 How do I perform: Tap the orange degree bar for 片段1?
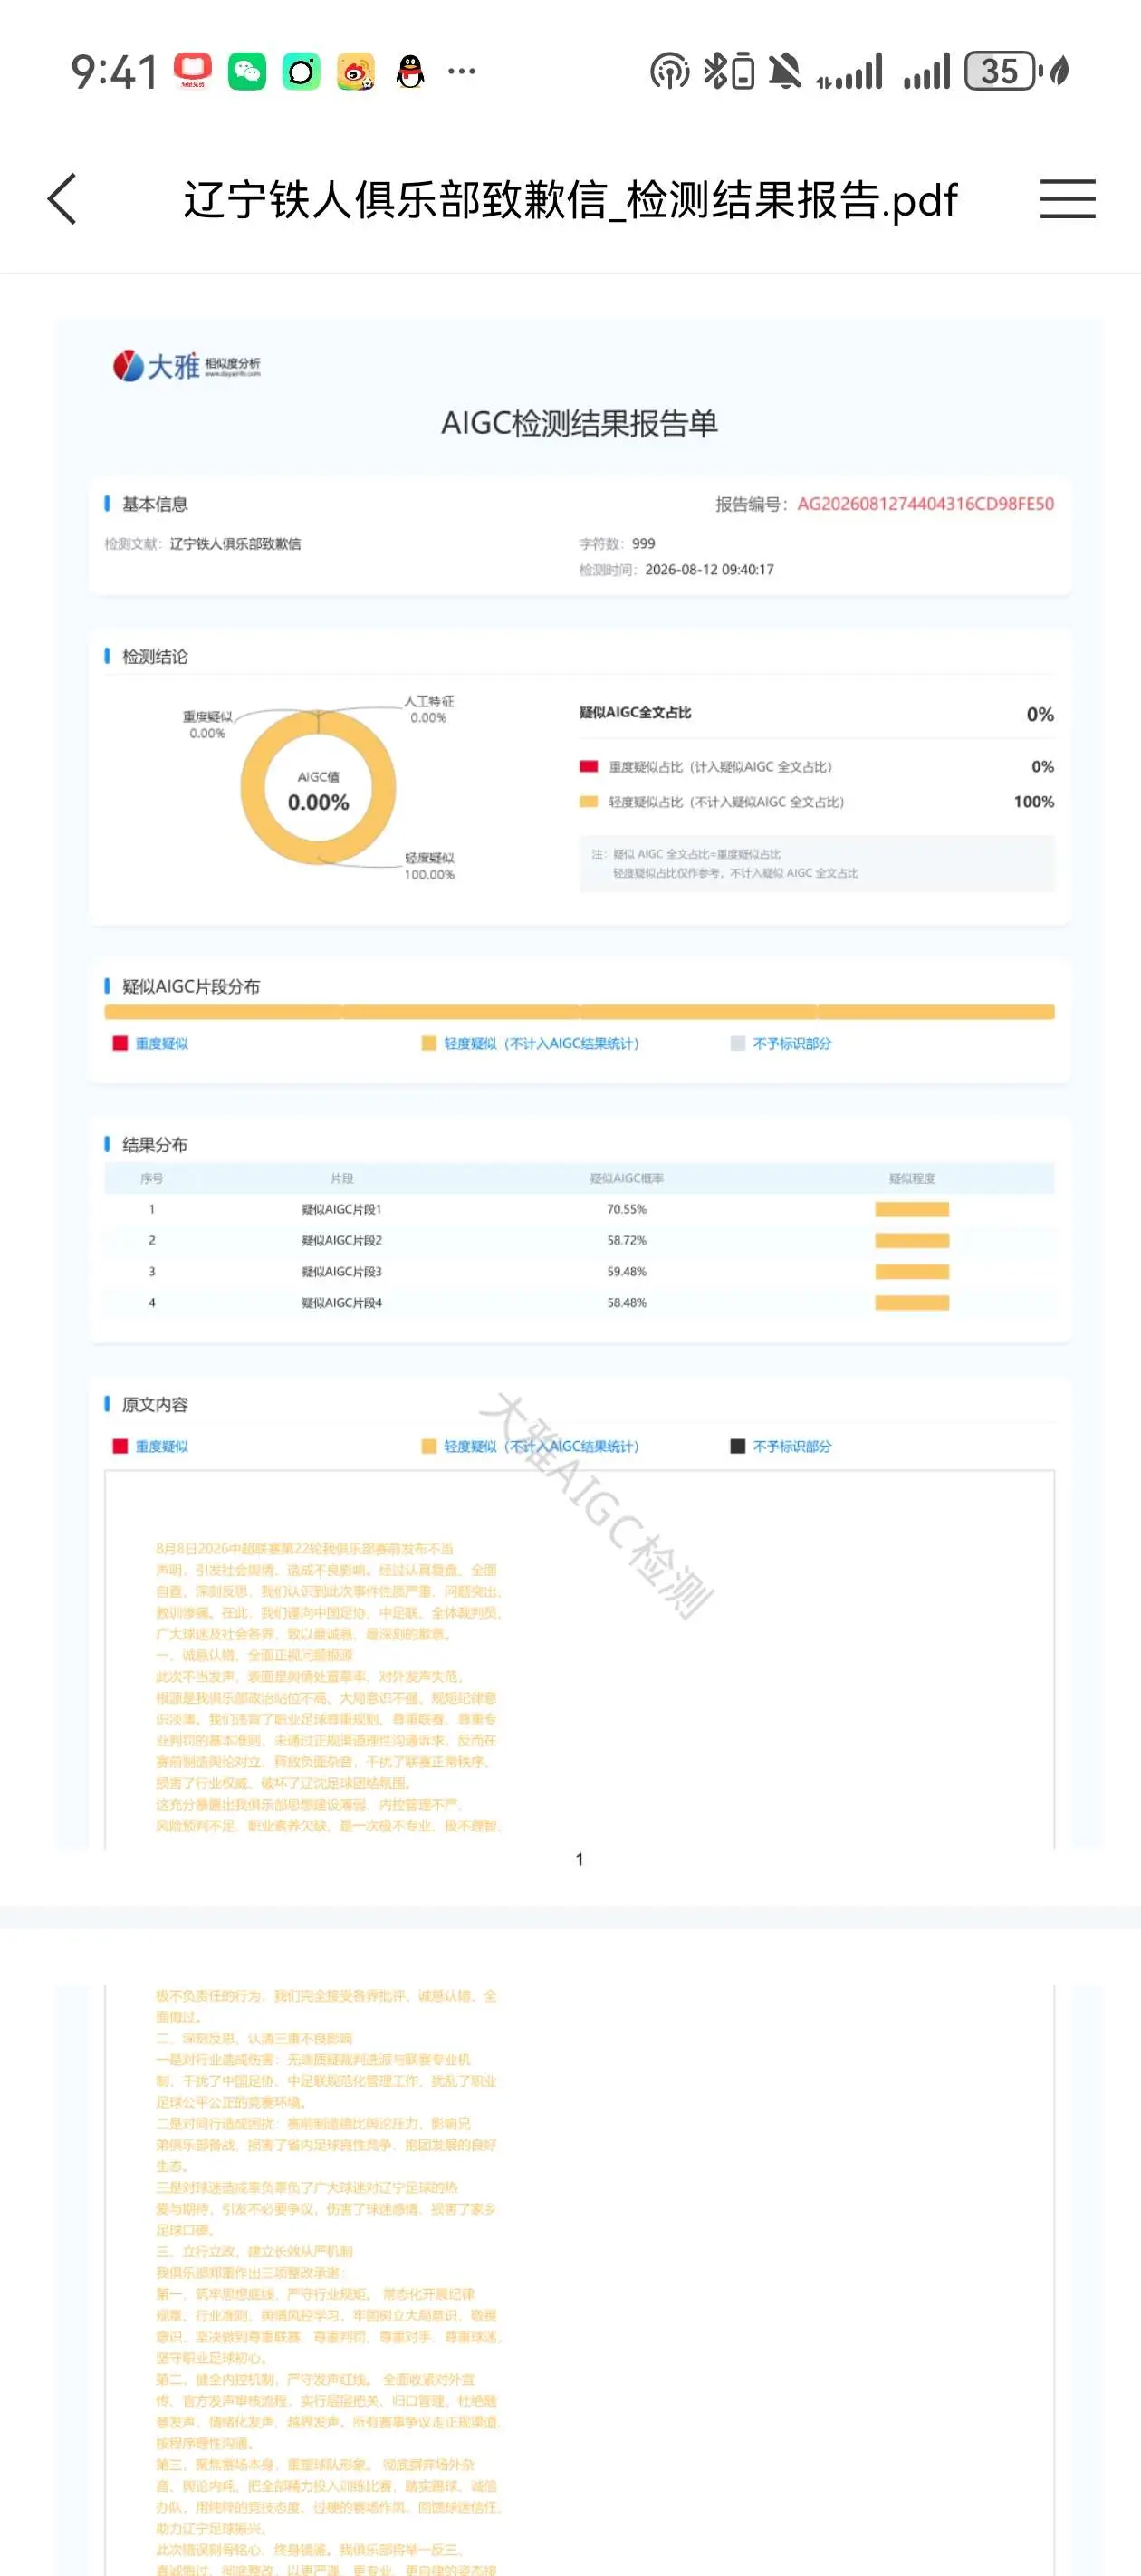[x=911, y=1209]
